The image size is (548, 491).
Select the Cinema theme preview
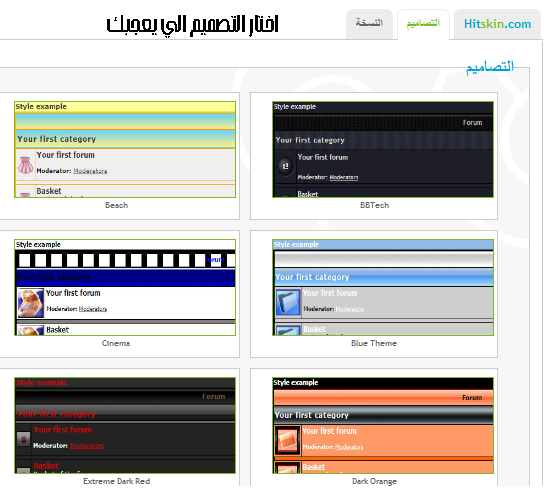point(125,287)
